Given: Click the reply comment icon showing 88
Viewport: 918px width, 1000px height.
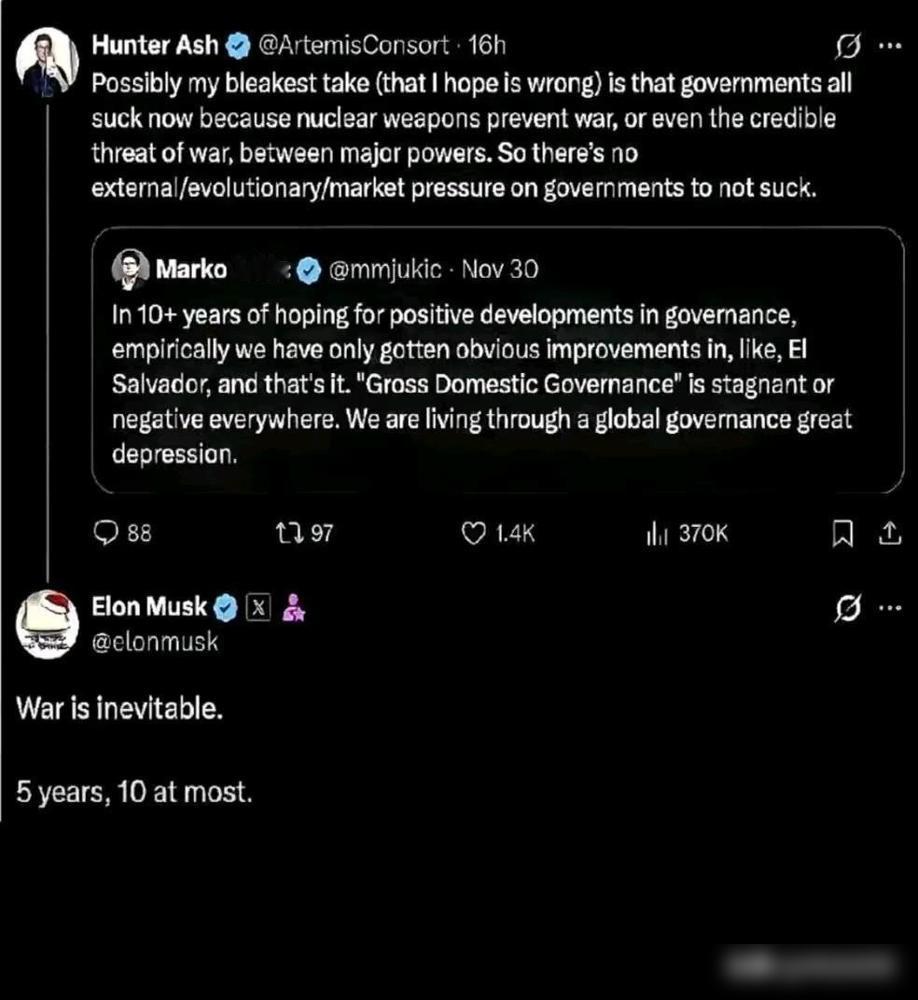Looking at the screenshot, I should coord(108,534).
